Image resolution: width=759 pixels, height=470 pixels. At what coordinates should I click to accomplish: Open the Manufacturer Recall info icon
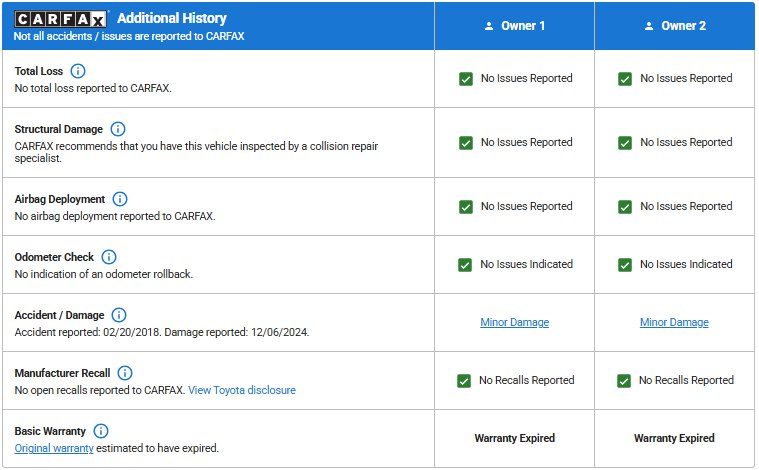coord(125,373)
